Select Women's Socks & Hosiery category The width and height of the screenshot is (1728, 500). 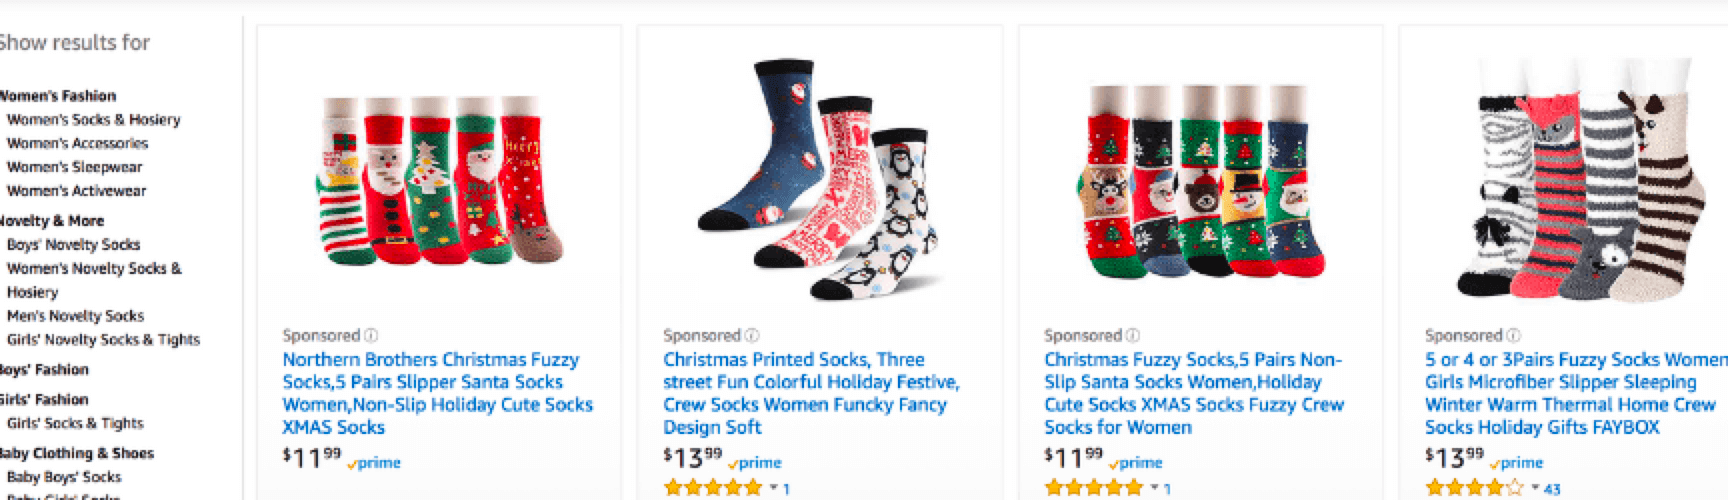(x=93, y=119)
